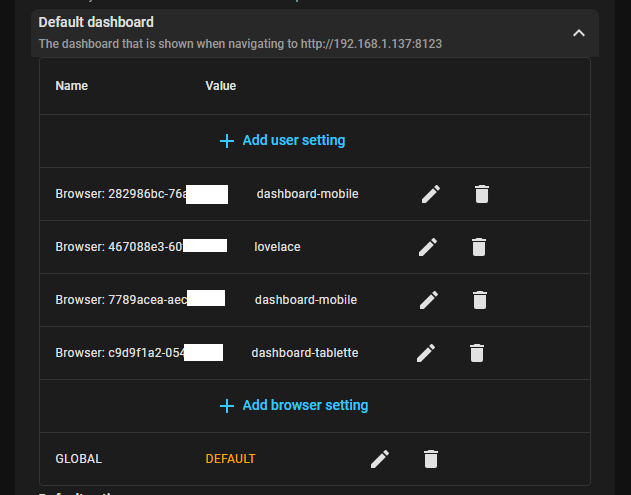Screen dimensions: 631x495
Task: Collapse the Default dashboard section
Action: click(578, 33)
